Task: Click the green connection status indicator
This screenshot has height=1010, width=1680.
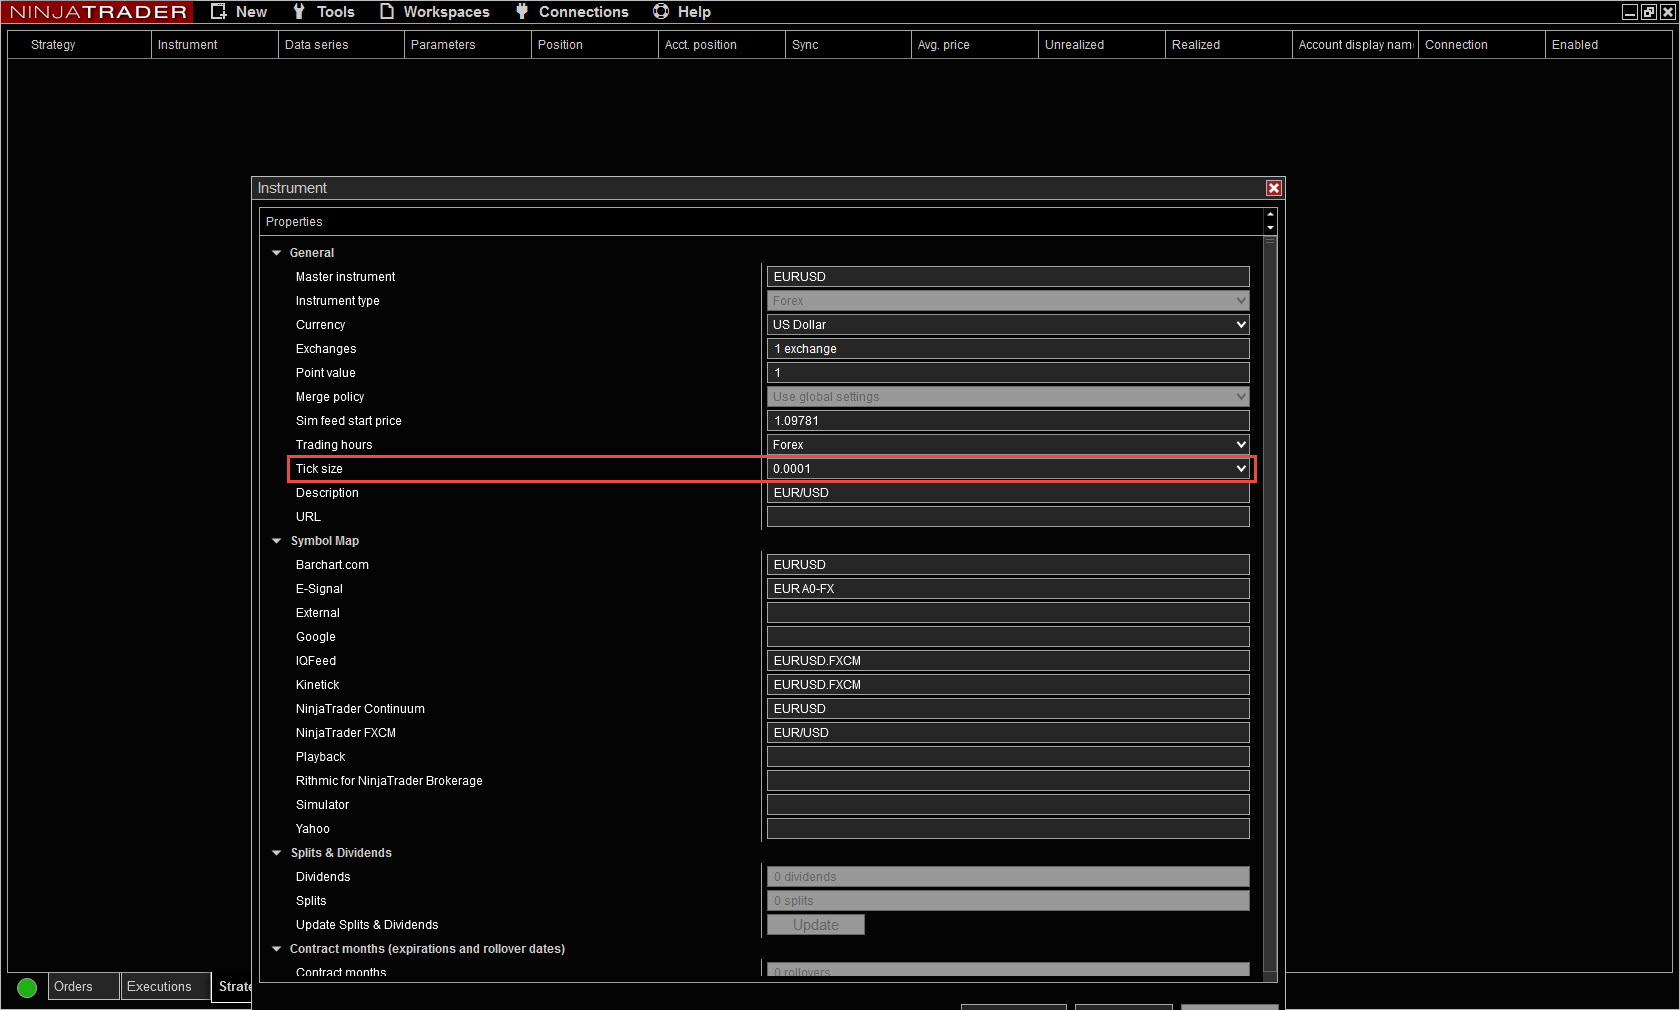Action: point(27,987)
